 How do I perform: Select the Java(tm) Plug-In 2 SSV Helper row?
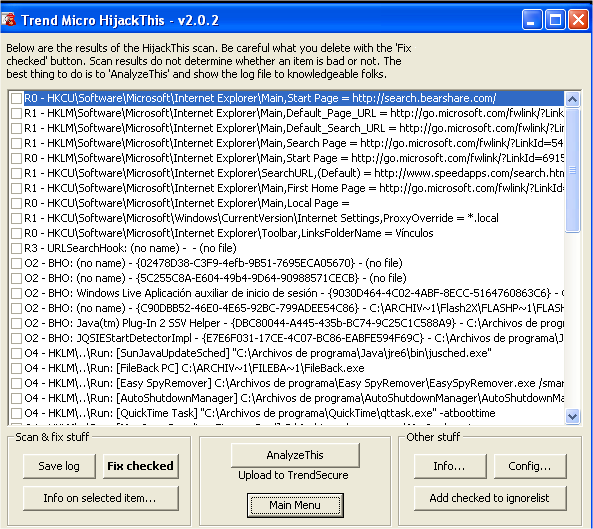tap(293, 323)
